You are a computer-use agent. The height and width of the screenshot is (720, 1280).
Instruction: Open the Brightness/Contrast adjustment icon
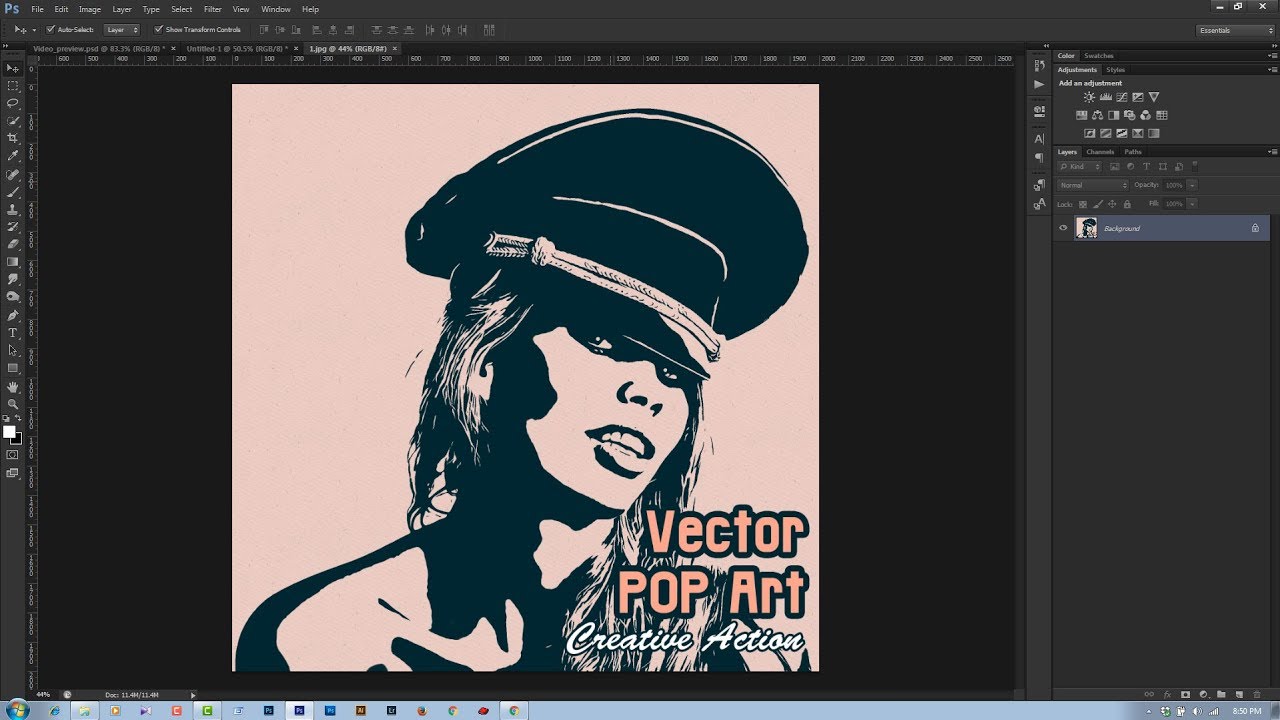1089,97
